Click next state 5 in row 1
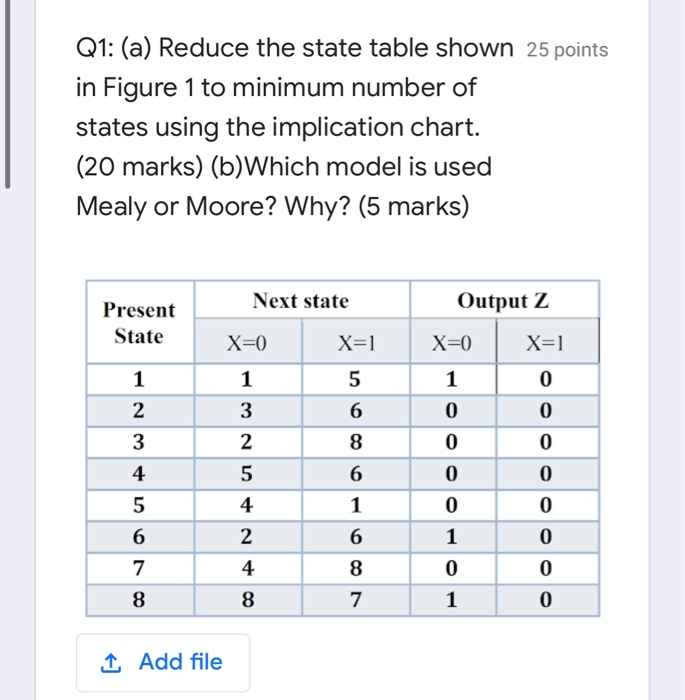 coord(356,379)
